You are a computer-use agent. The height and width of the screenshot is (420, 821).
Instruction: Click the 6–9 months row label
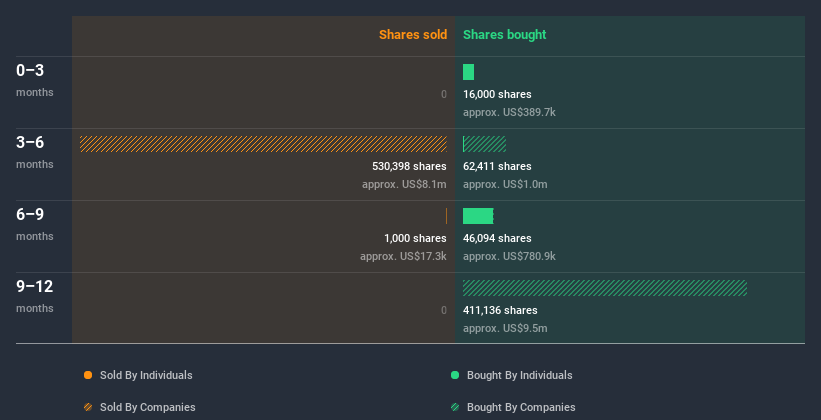[x=35, y=224]
